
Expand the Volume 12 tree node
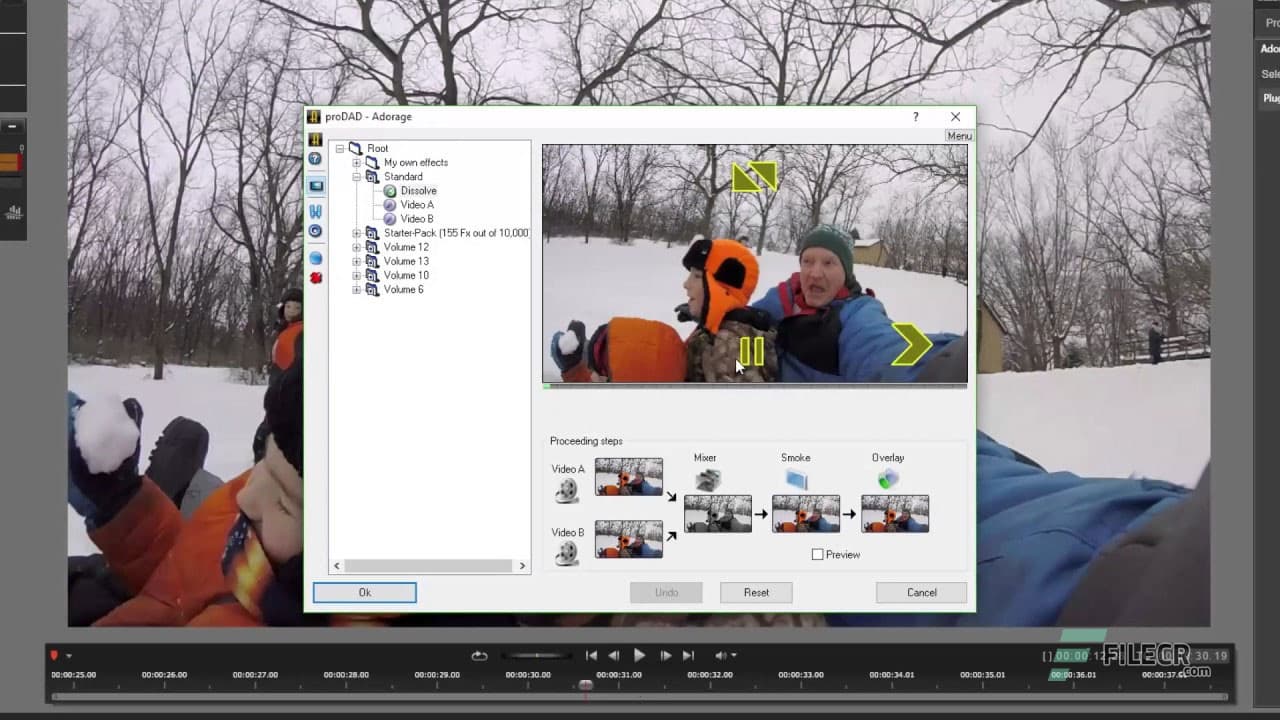[357, 247]
